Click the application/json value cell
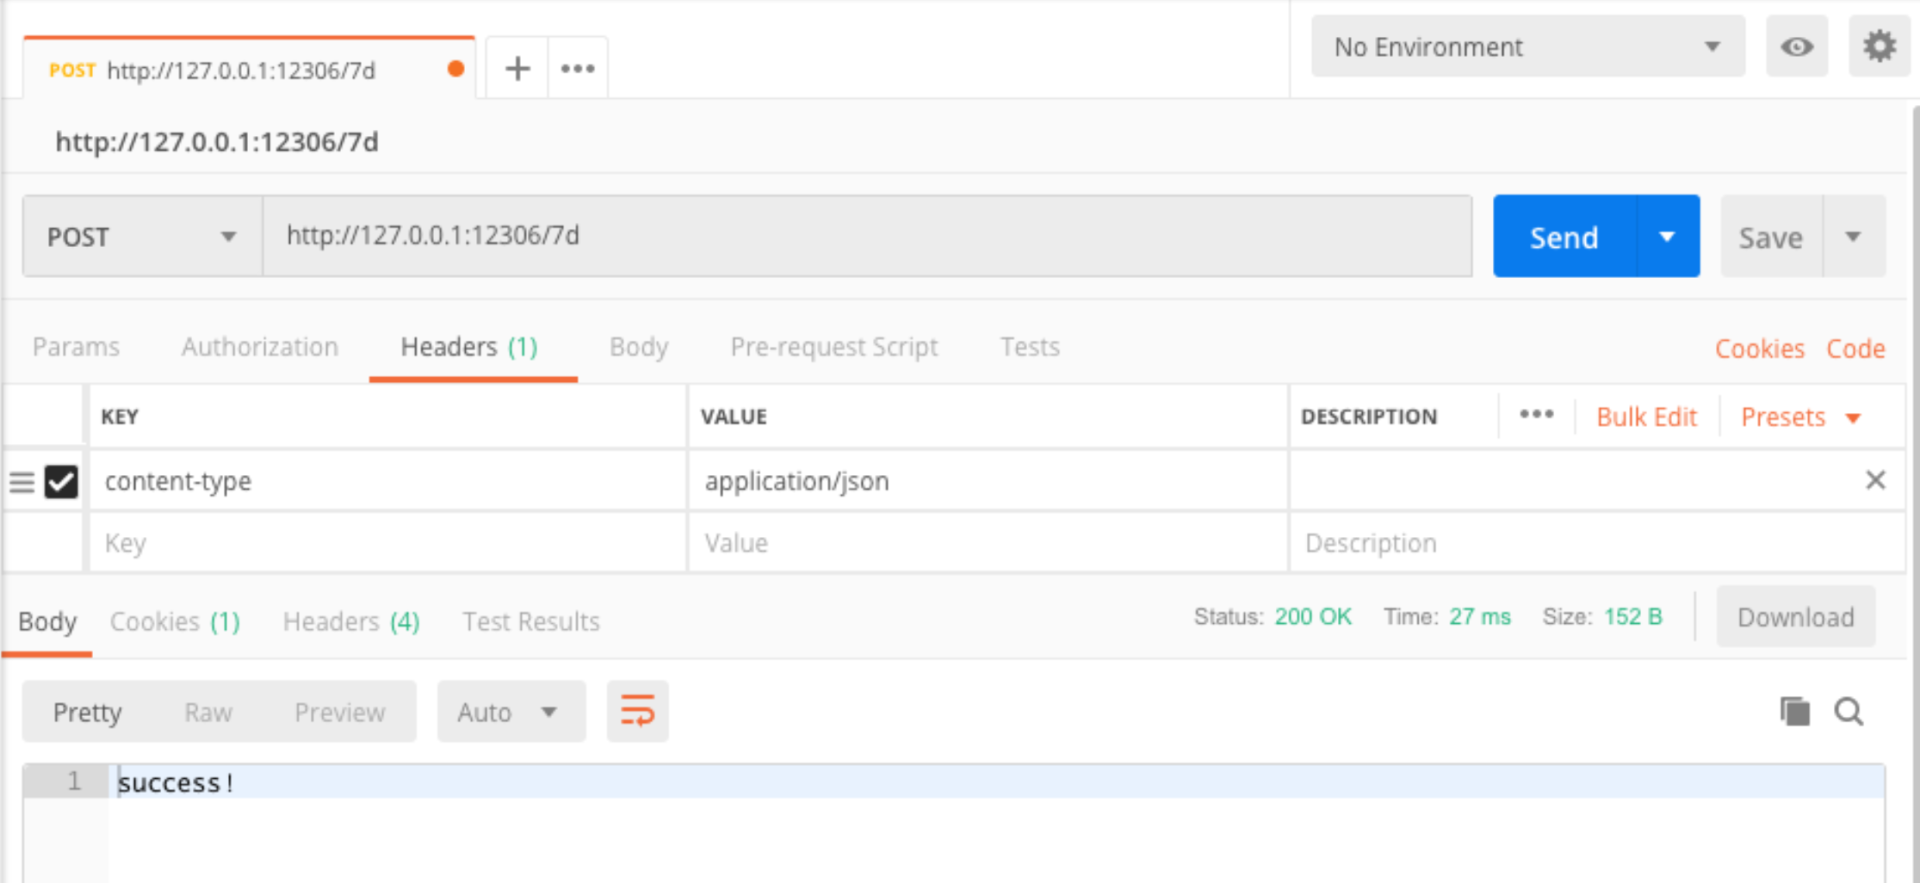Screen dimensions: 1920x883 coord(987,481)
